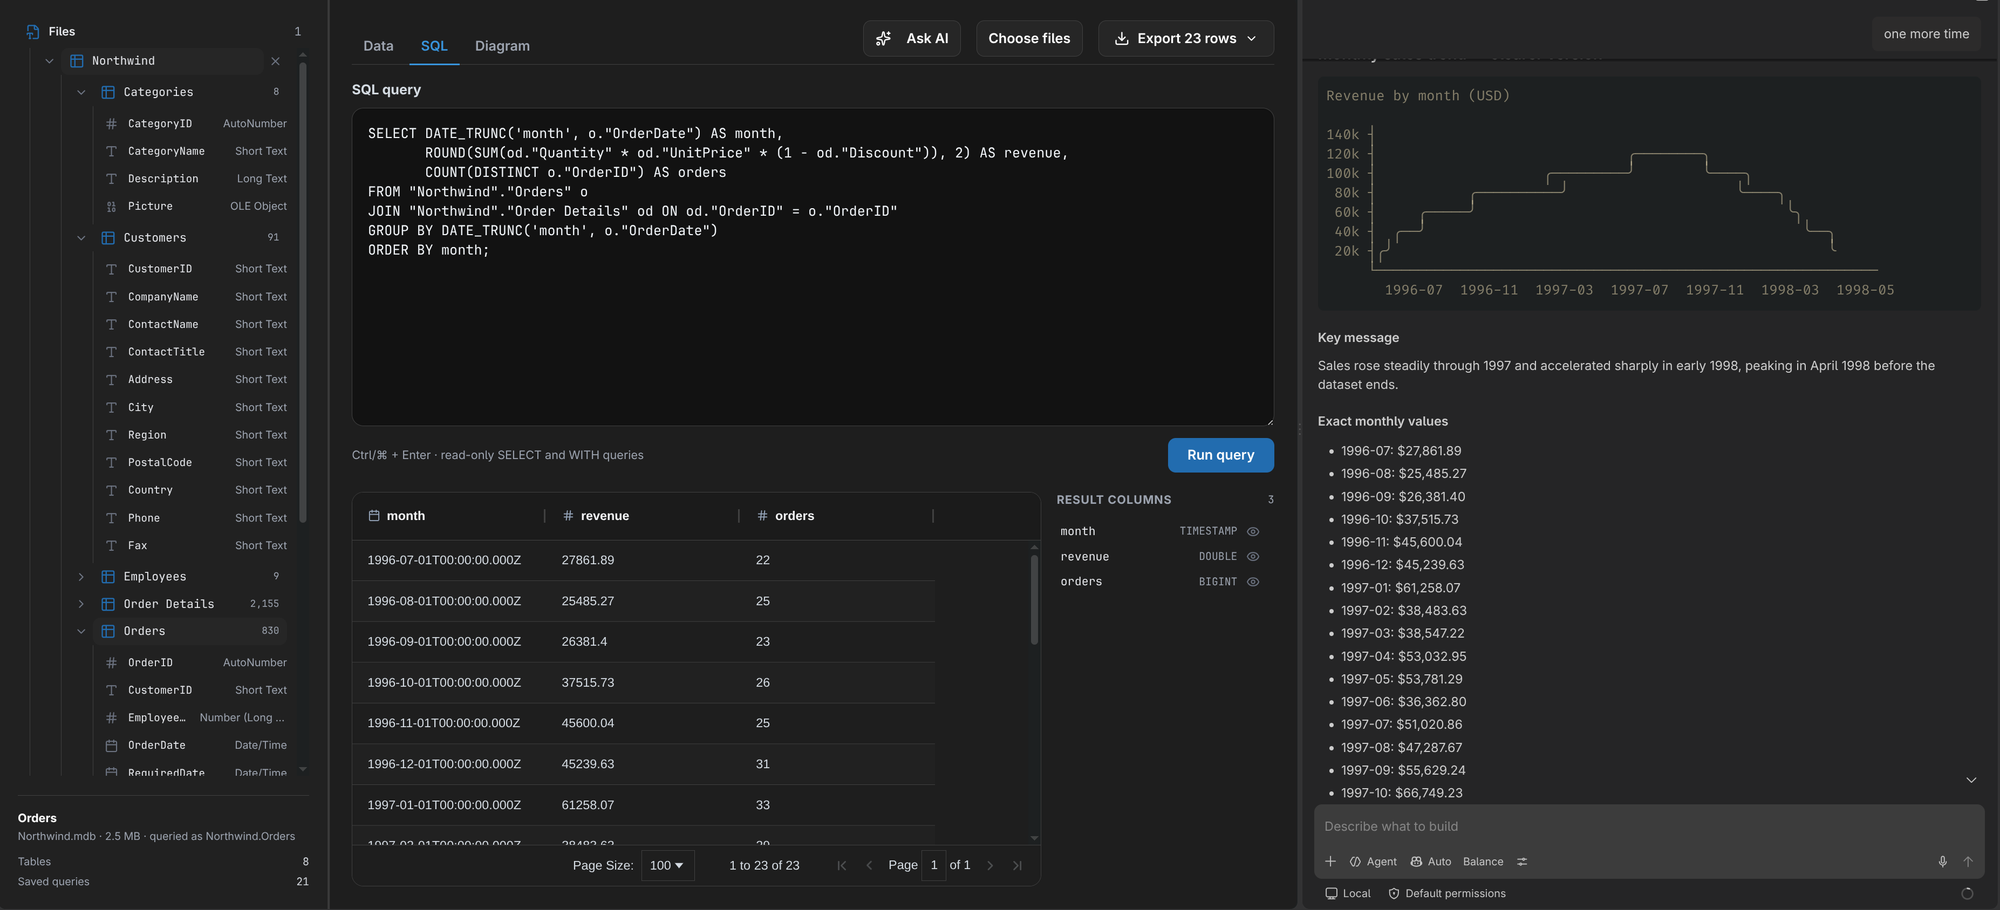Click the Saved queries entry

pyautogui.click(x=163, y=882)
